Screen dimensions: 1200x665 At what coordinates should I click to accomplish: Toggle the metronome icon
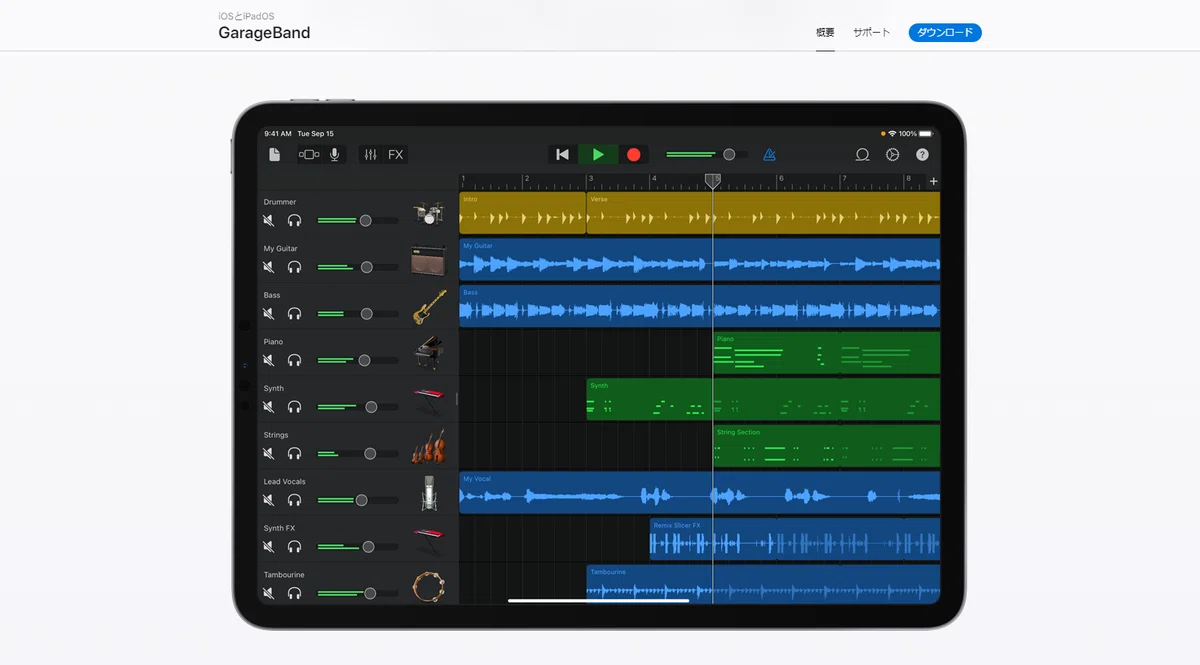(x=769, y=155)
